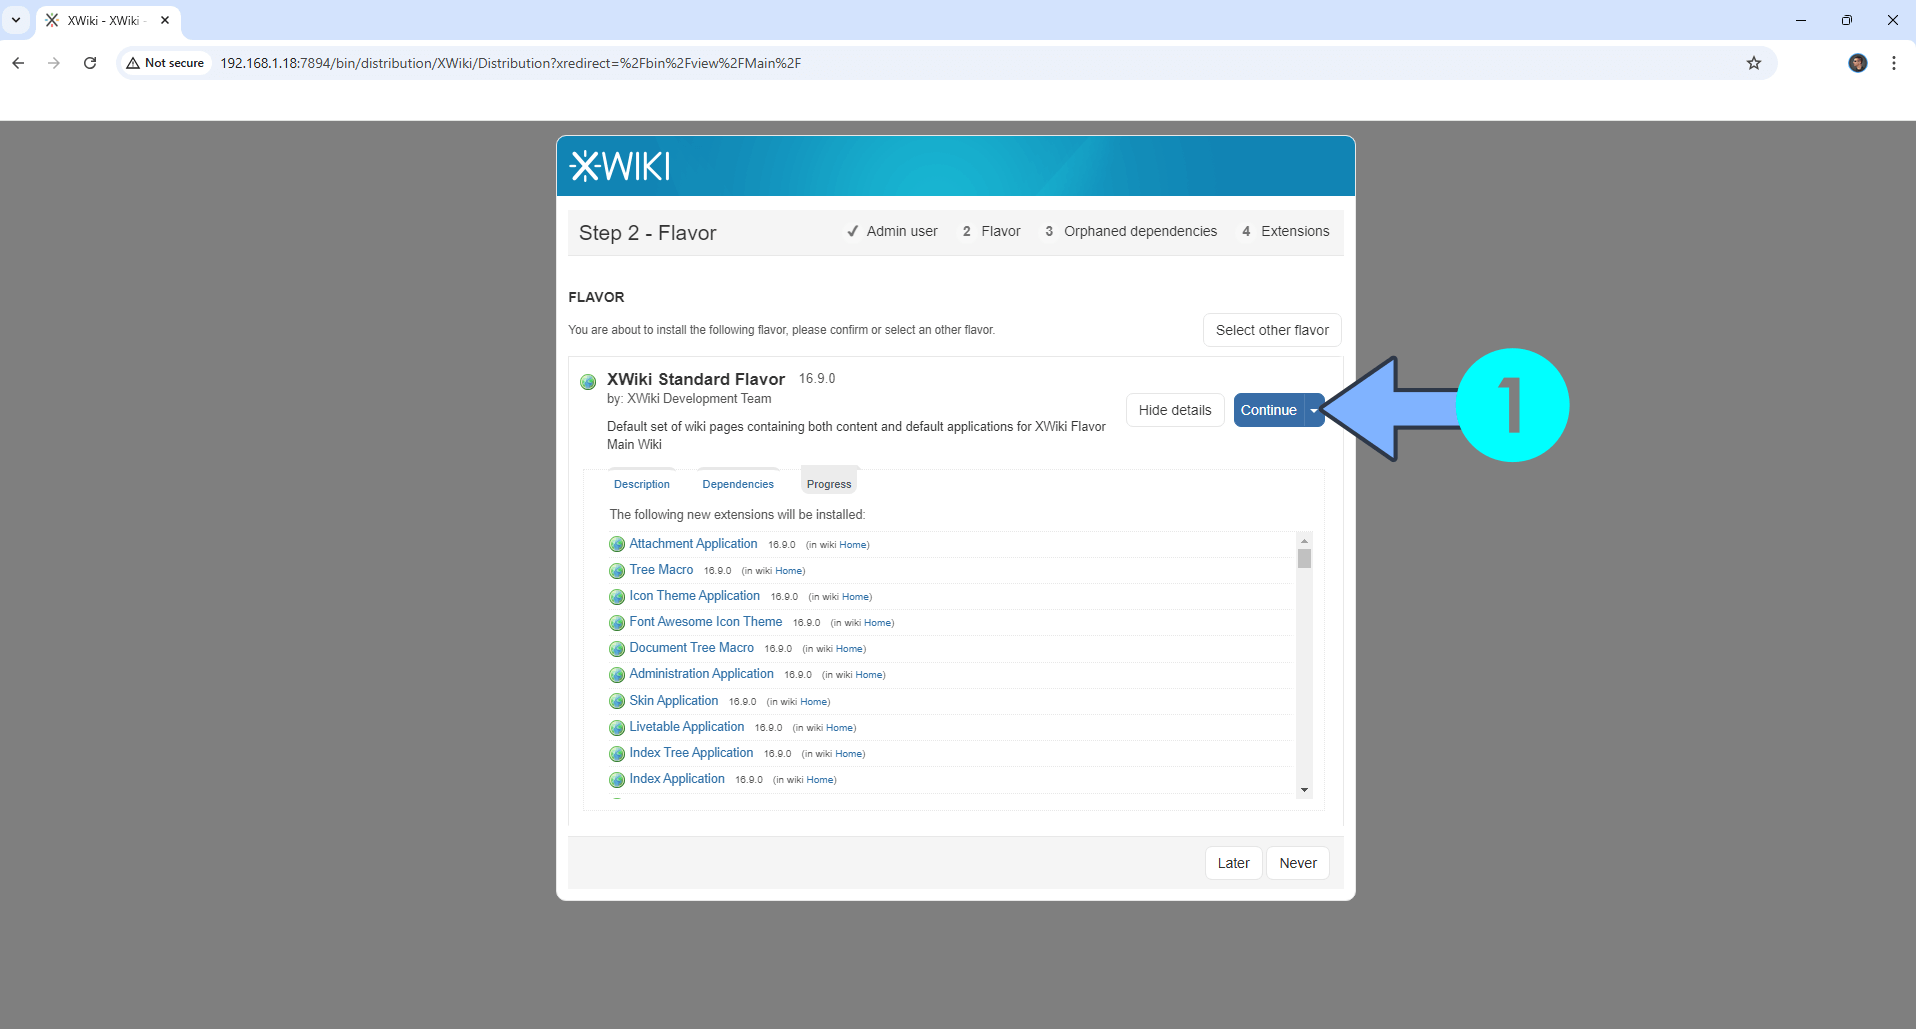Open the Administration Application link

point(701,674)
